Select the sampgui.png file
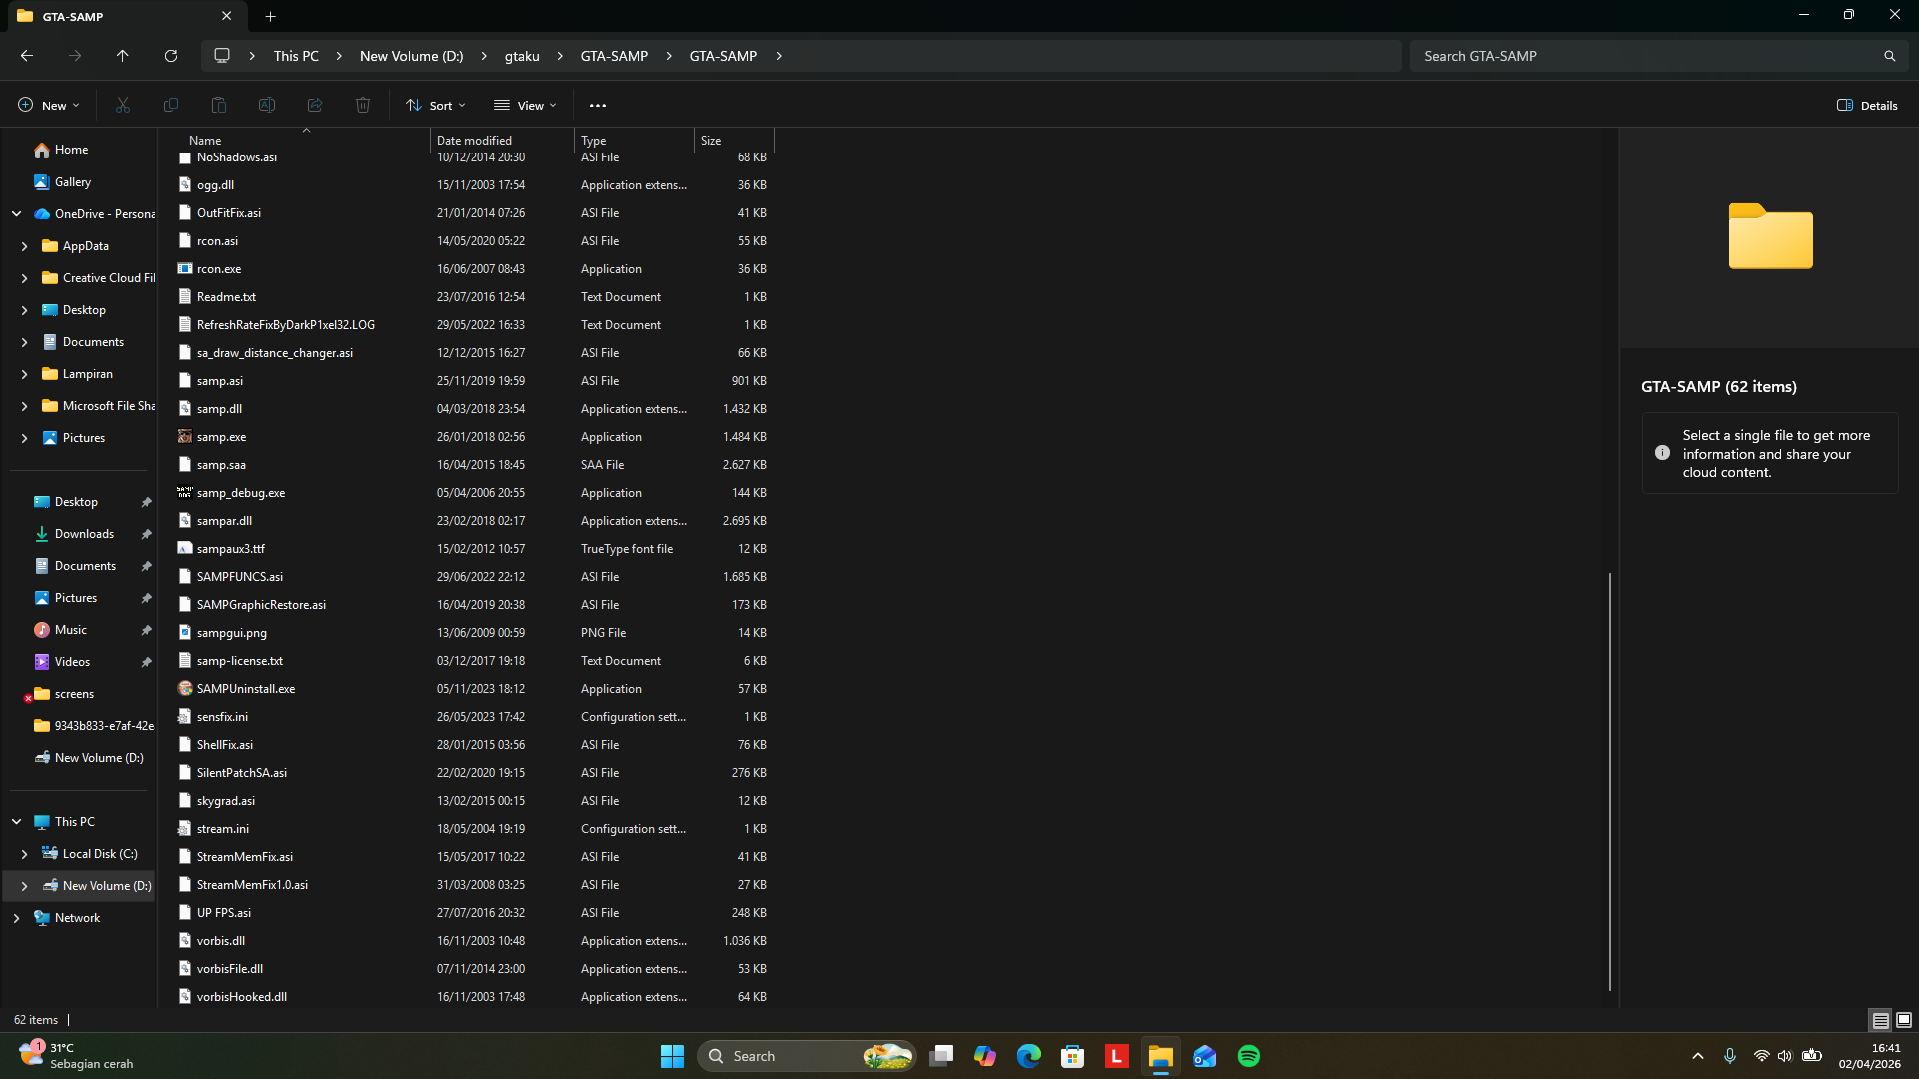The image size is (1919, 1079). pos(232,633)
